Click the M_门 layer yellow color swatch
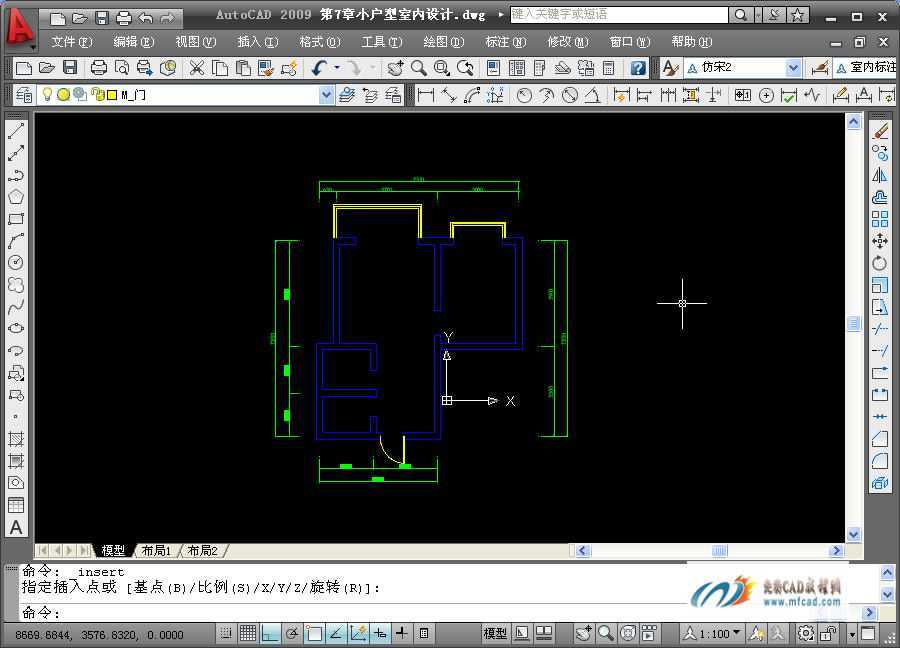 [x=112, y=95]
